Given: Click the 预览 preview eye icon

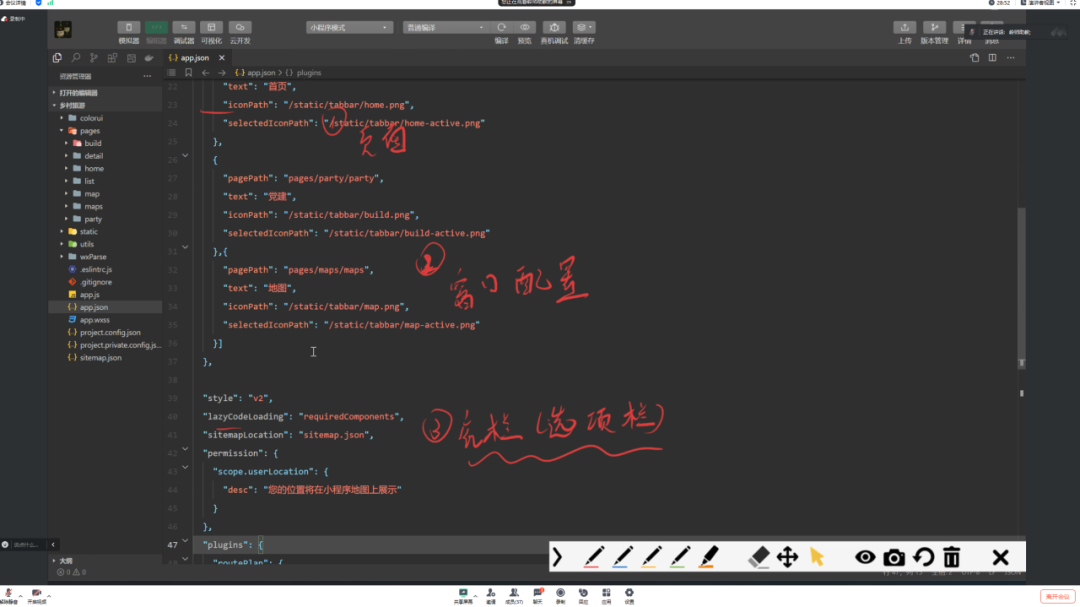Looking at the screenshot, I should pos(525,28).
